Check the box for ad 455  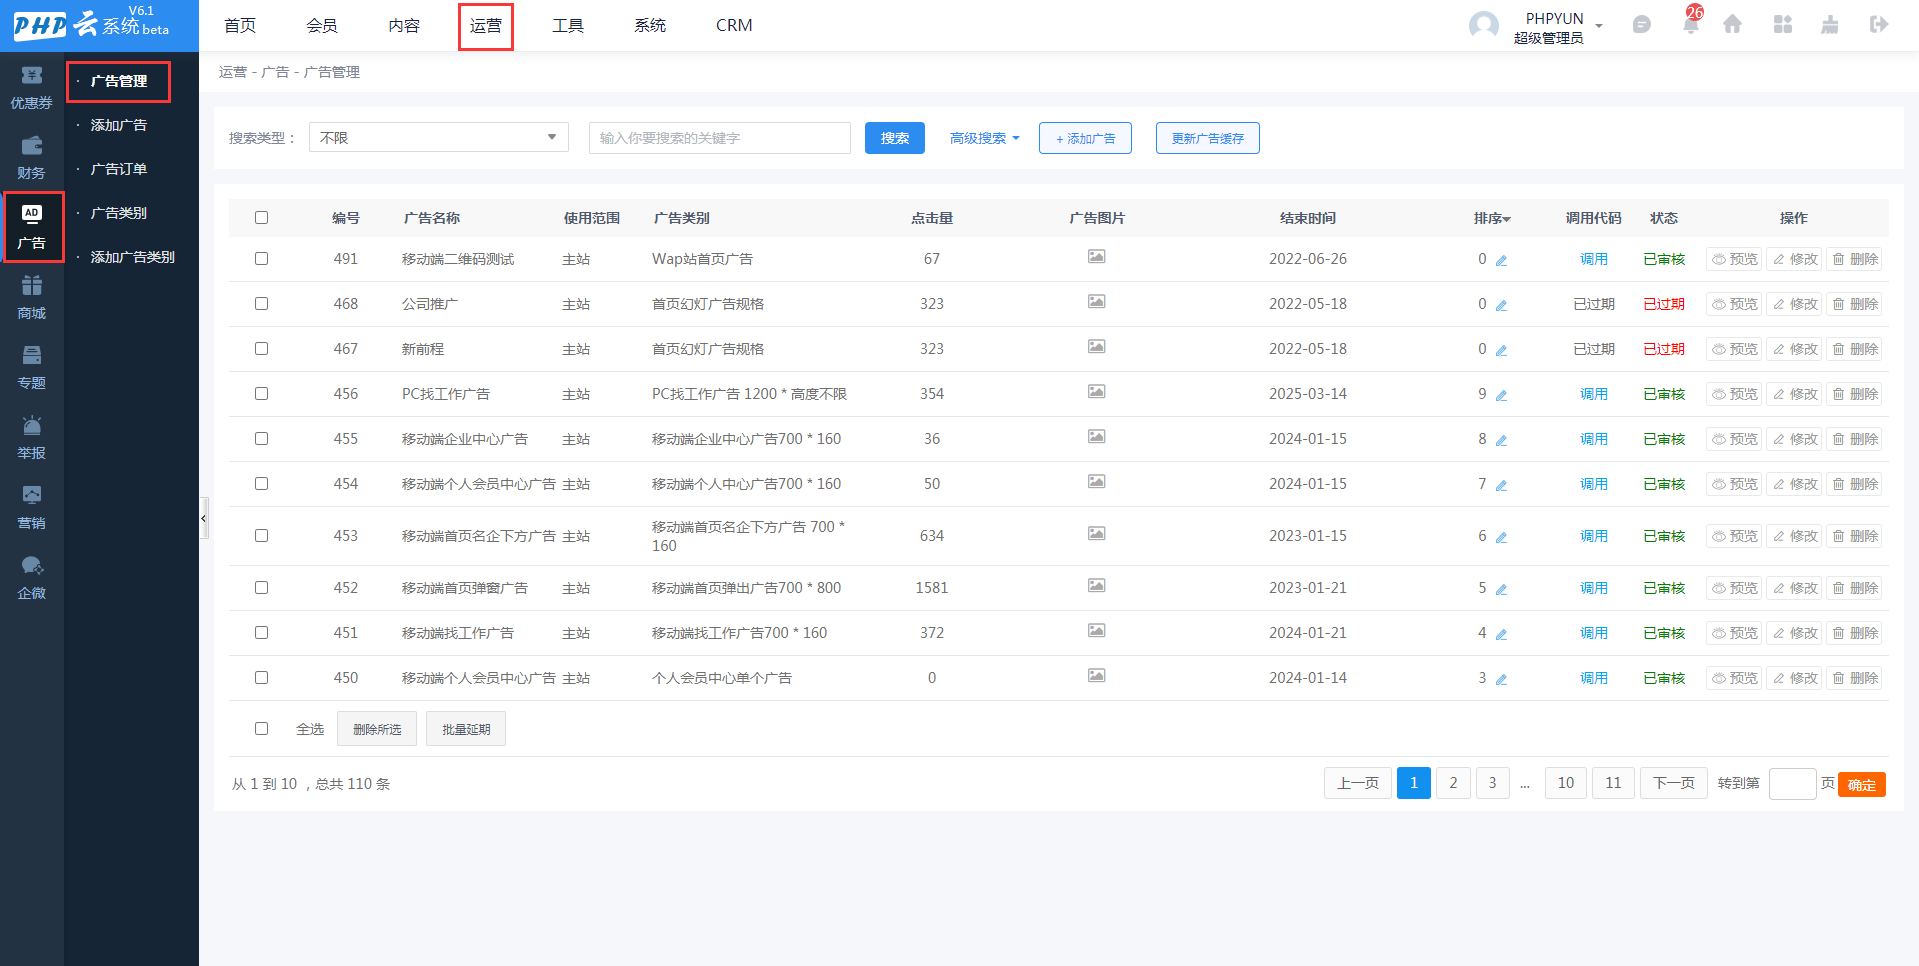[x=261, y=439]
